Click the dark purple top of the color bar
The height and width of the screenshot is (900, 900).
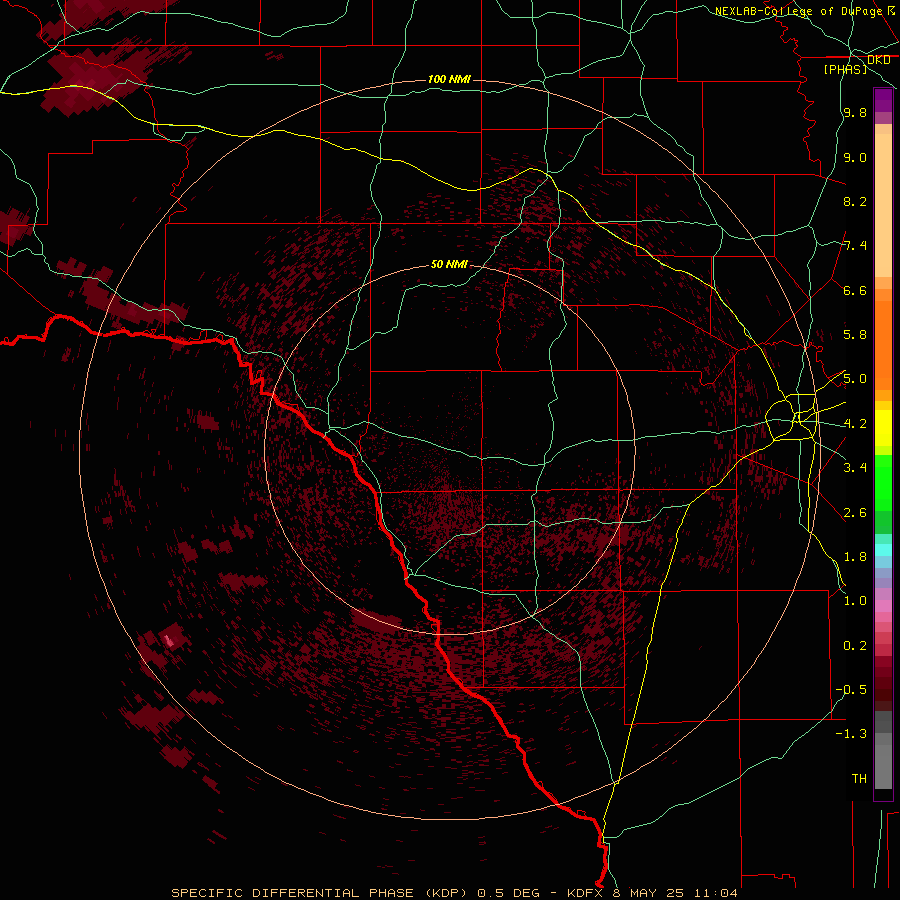[883, 100]
